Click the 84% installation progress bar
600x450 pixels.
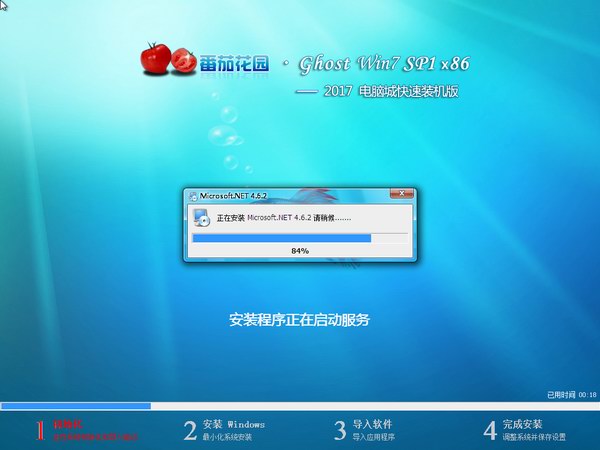point(300,238)
